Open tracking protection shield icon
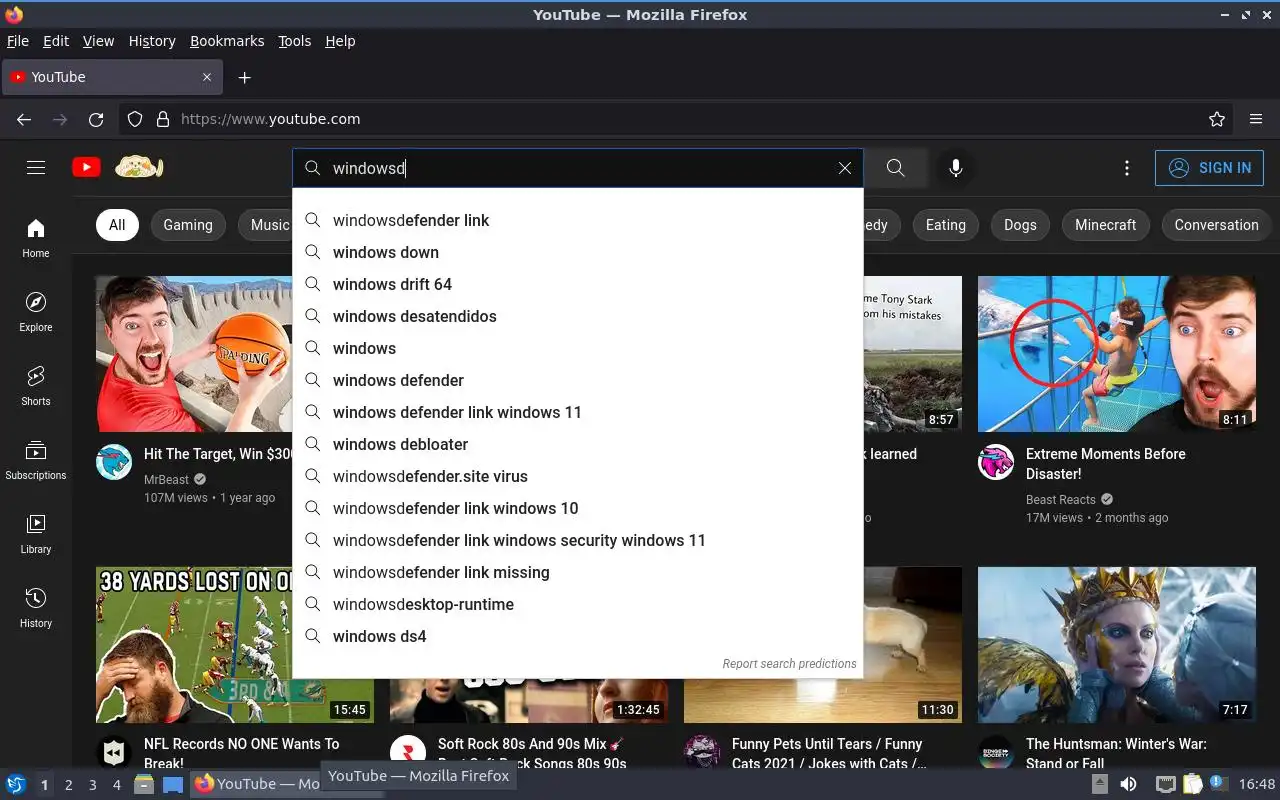 point(135,119)
